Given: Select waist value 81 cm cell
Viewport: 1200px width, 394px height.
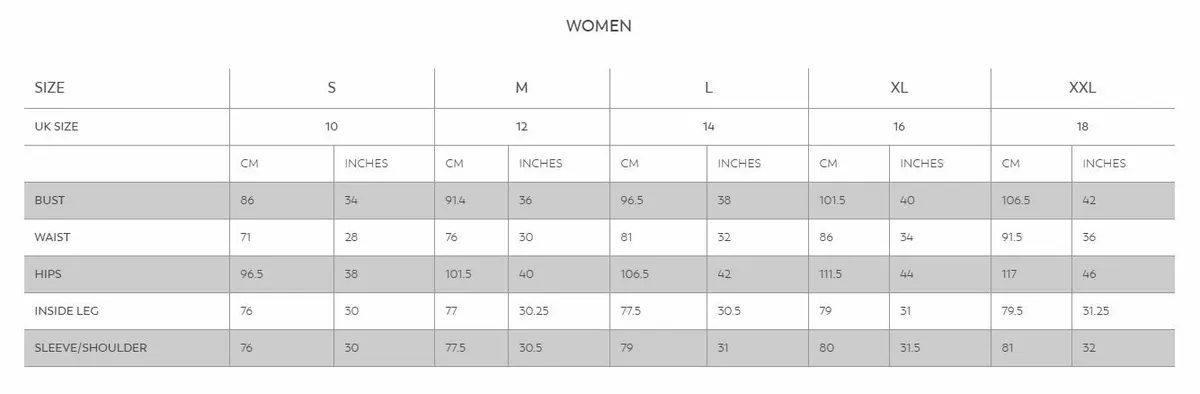Looking at the screenshot, I should [658, 238].
